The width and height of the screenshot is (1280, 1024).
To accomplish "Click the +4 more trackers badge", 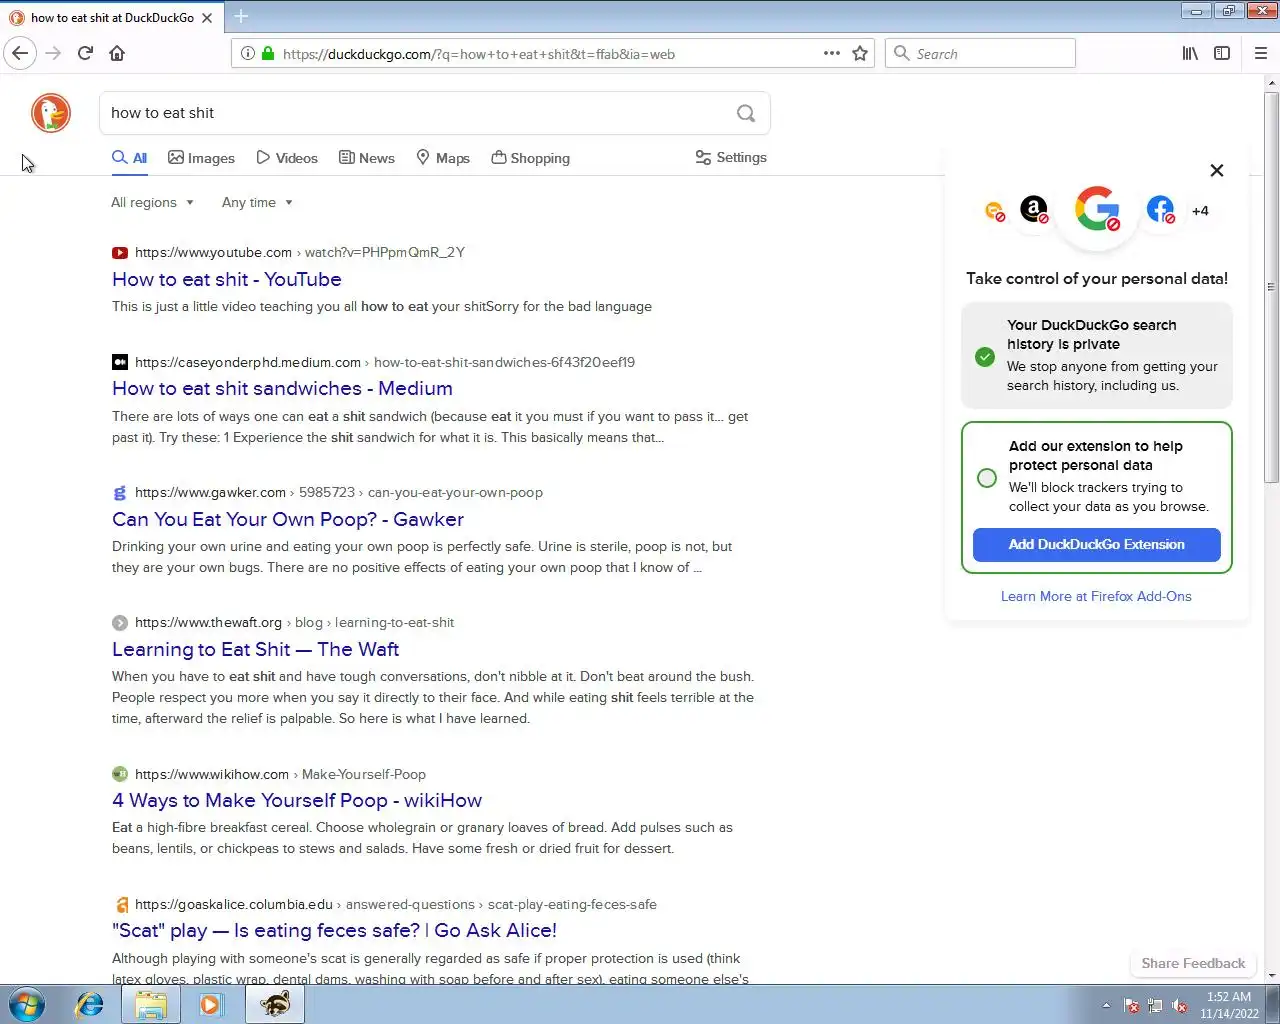I will click(x=1200, y=211).
